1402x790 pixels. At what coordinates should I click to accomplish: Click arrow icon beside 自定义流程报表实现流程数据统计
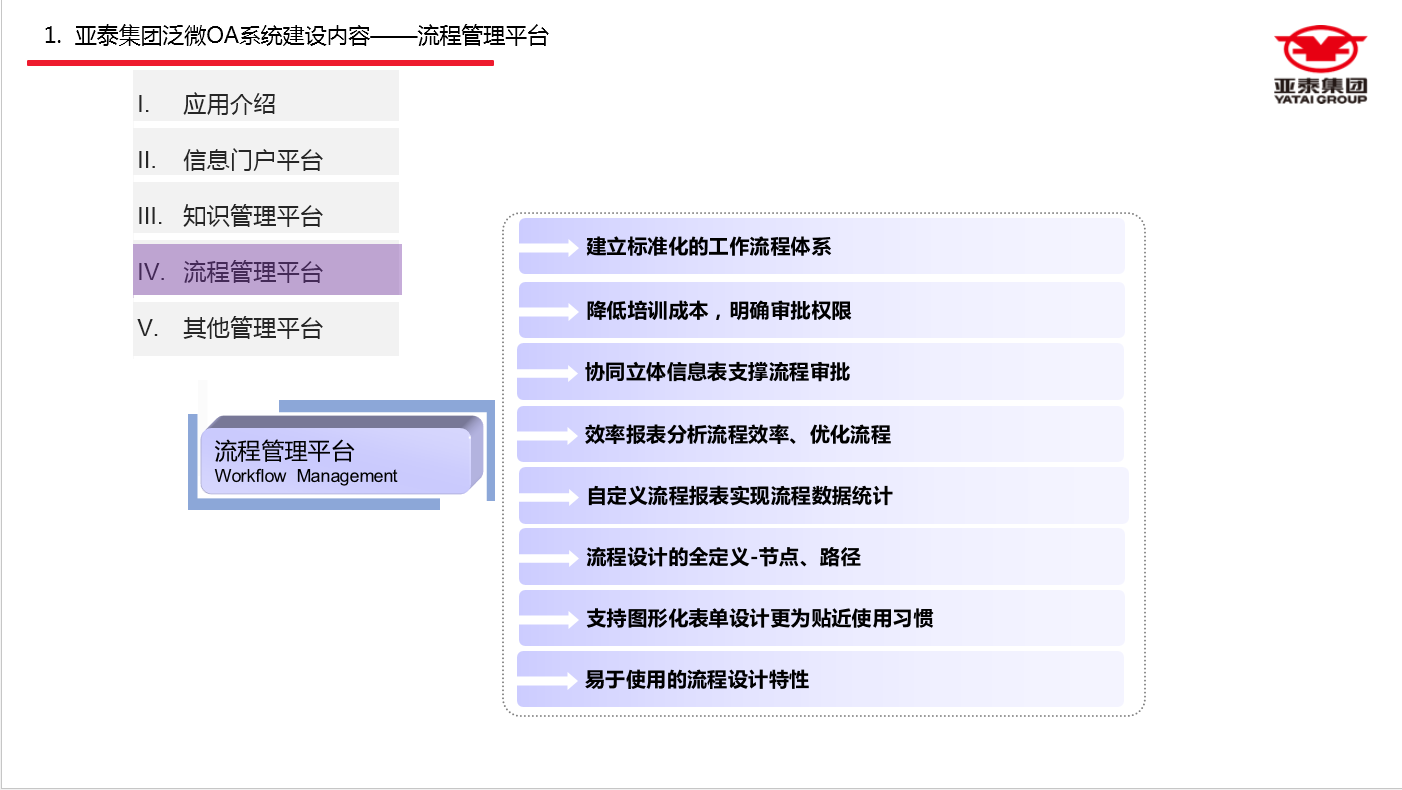point(549,497)
